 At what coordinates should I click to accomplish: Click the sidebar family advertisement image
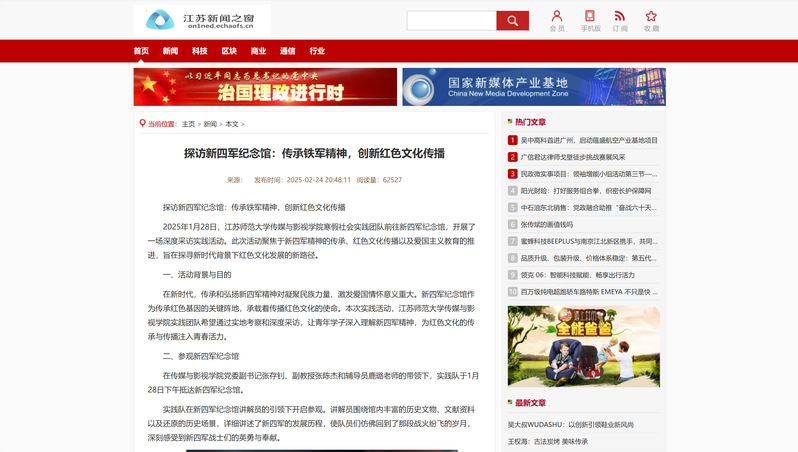(583, 346)
